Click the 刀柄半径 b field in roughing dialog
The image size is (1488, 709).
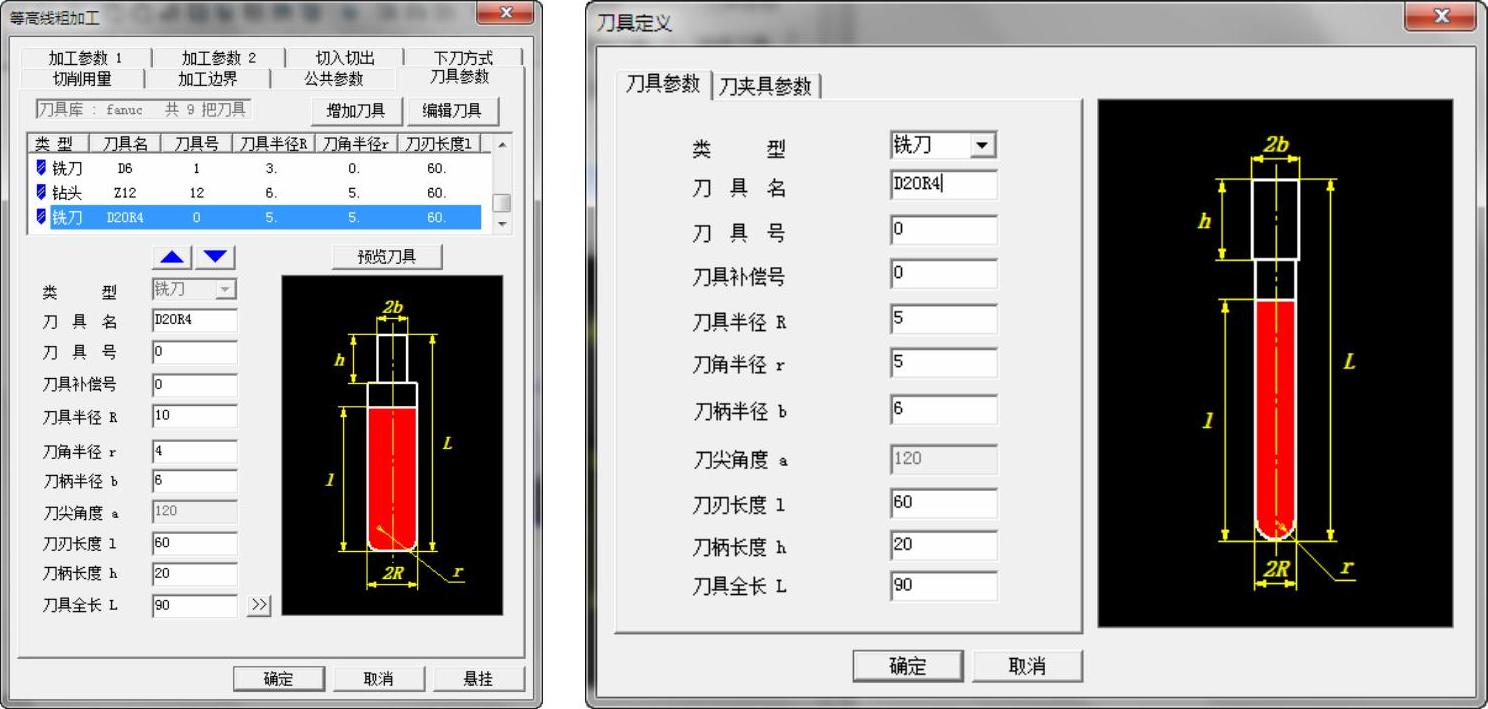pyautogui.click(x=194, y=481)
